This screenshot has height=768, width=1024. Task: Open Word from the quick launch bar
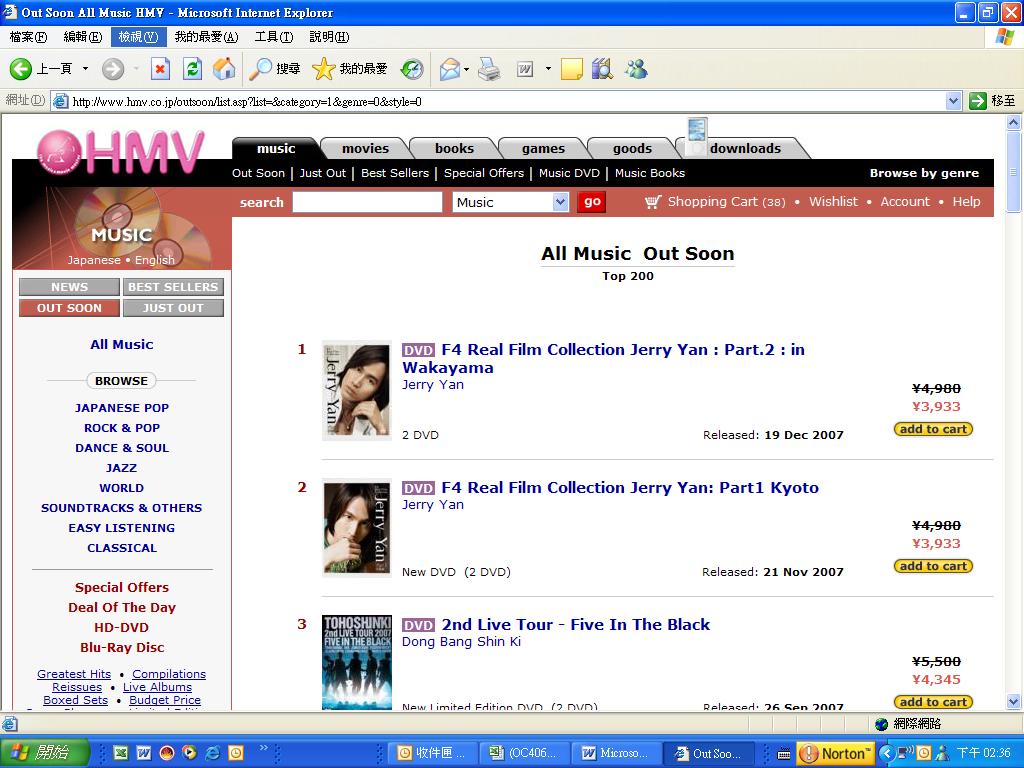144,753
